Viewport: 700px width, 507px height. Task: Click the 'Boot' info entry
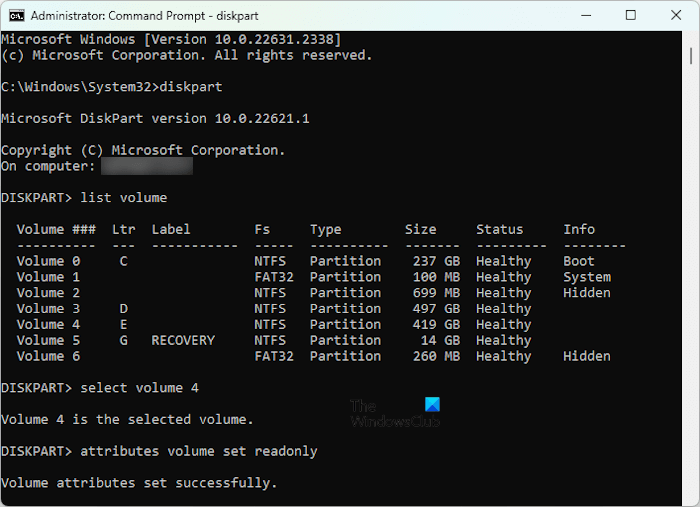pyautogui.click(x=579, y=261)
